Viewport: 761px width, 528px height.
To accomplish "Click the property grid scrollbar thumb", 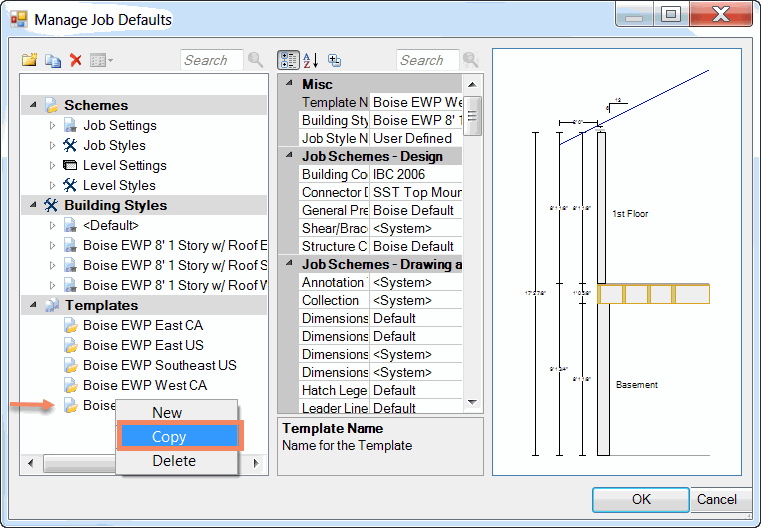I will coord(472,116).
